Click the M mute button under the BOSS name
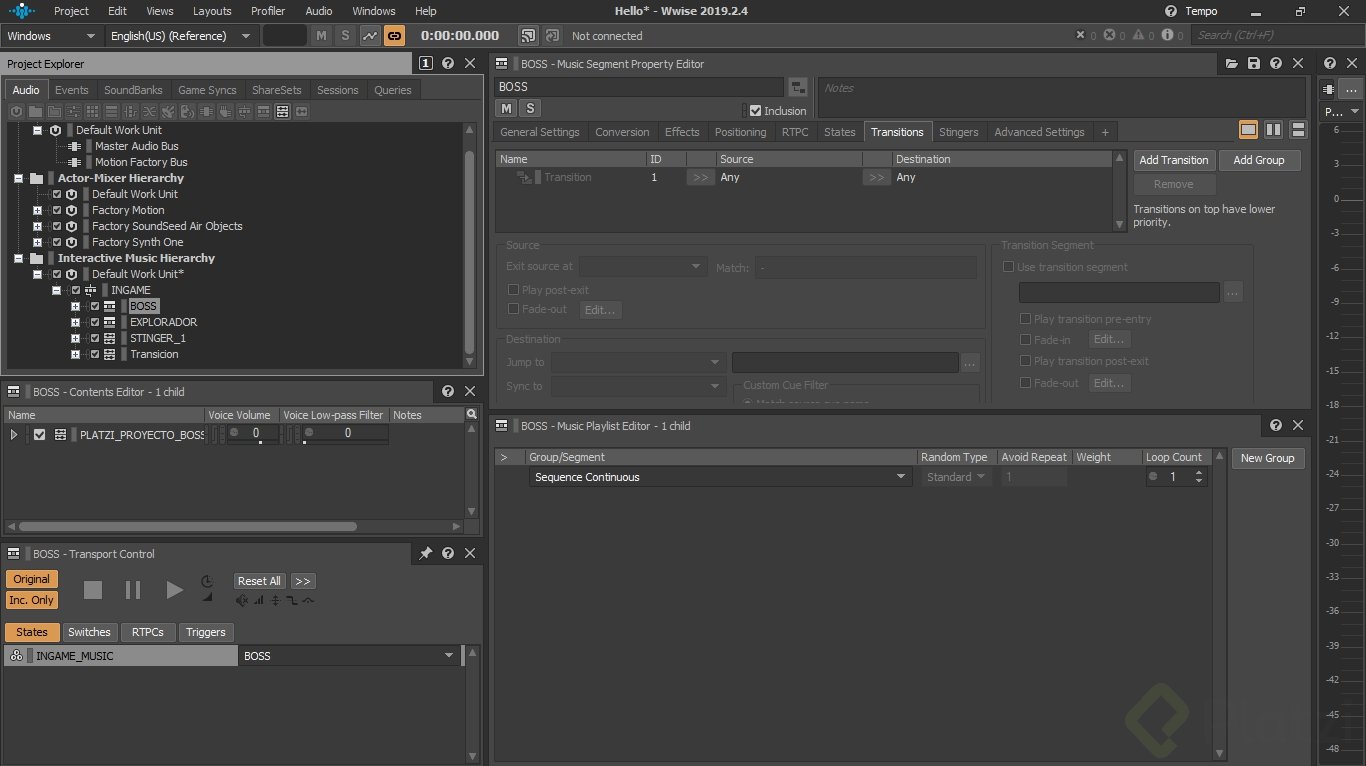This screenshot has height=766, width=1366. pyautogui.click(x=507, y=109)
